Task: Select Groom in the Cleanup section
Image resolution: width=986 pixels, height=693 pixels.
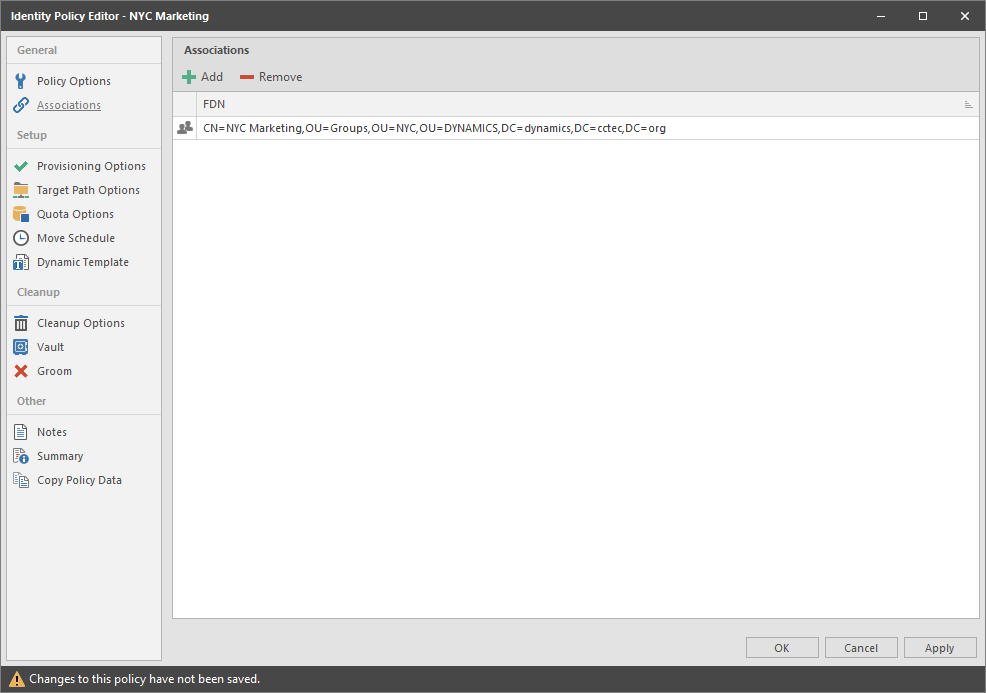Action: [54, 371]
